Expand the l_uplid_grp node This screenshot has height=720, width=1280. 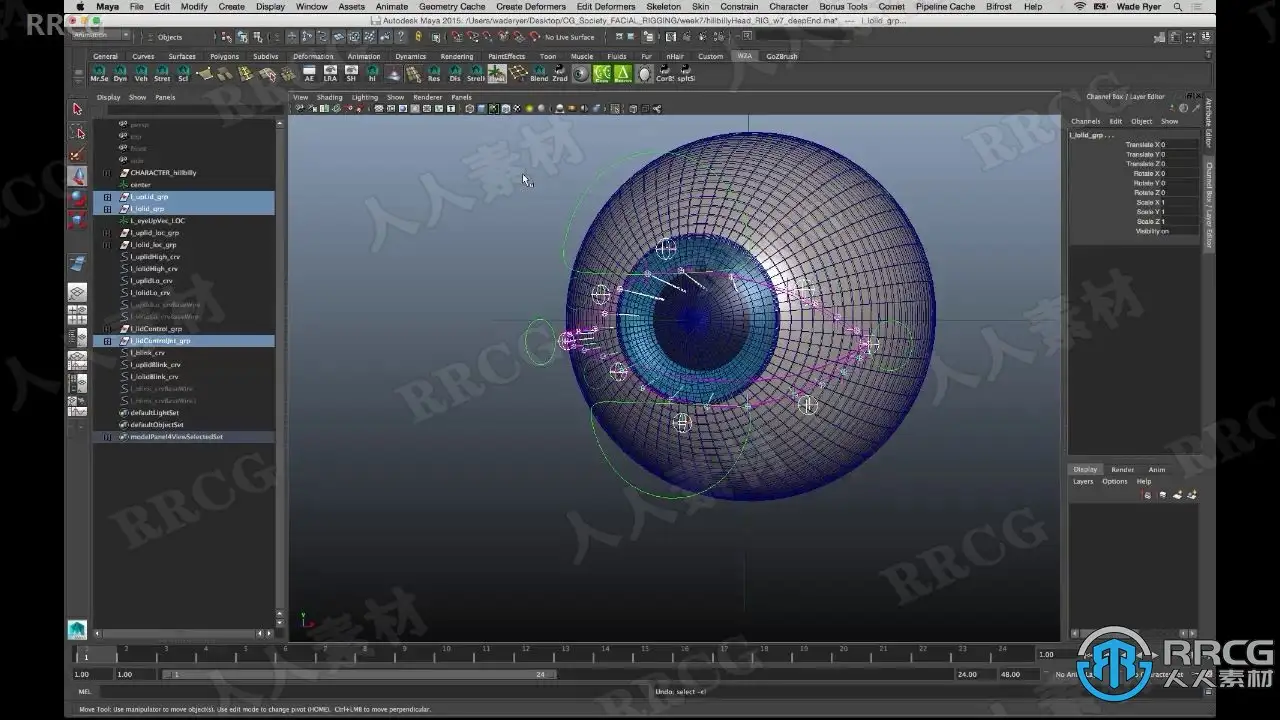click(107, 197)
